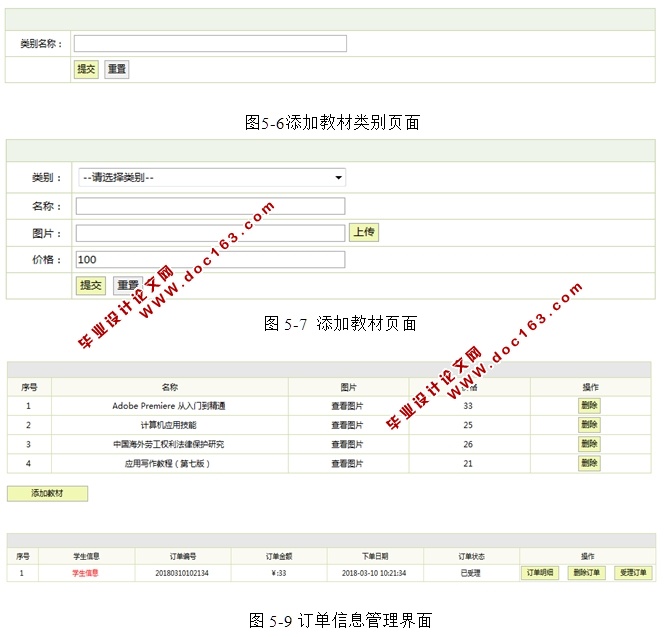View image for Adobe Premiere 从入门到精通
The width and height of the screenshot is (664, 637).
click(x=347, y=406)
